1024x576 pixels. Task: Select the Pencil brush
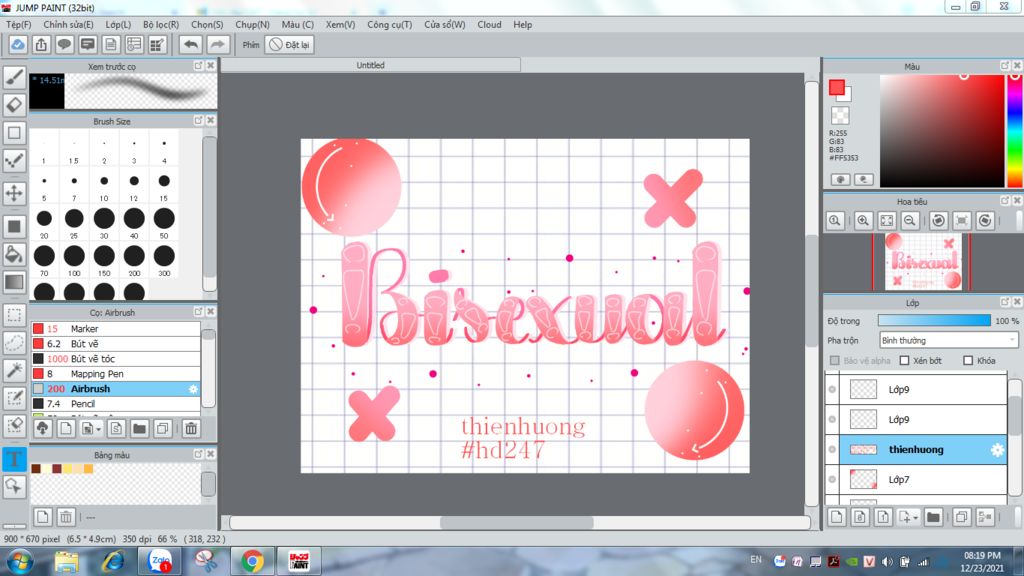pos(116,404)
